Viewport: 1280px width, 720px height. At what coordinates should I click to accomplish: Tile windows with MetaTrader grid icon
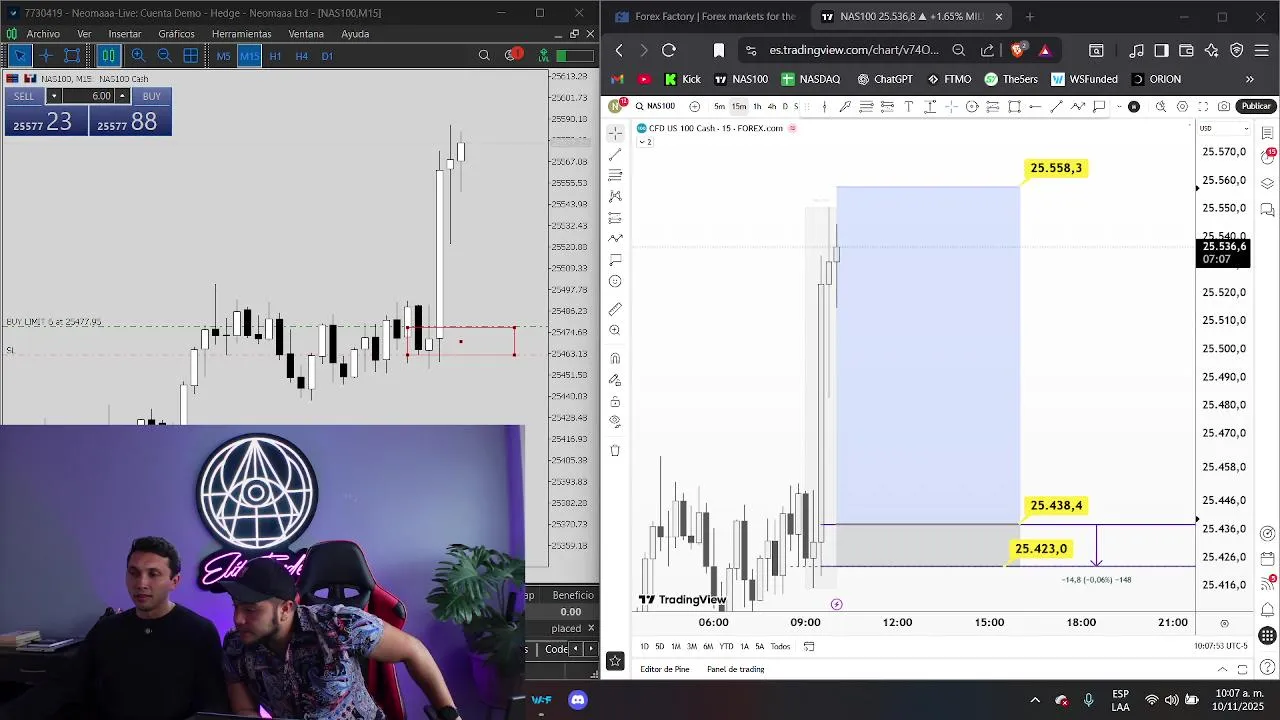point(190,56)
